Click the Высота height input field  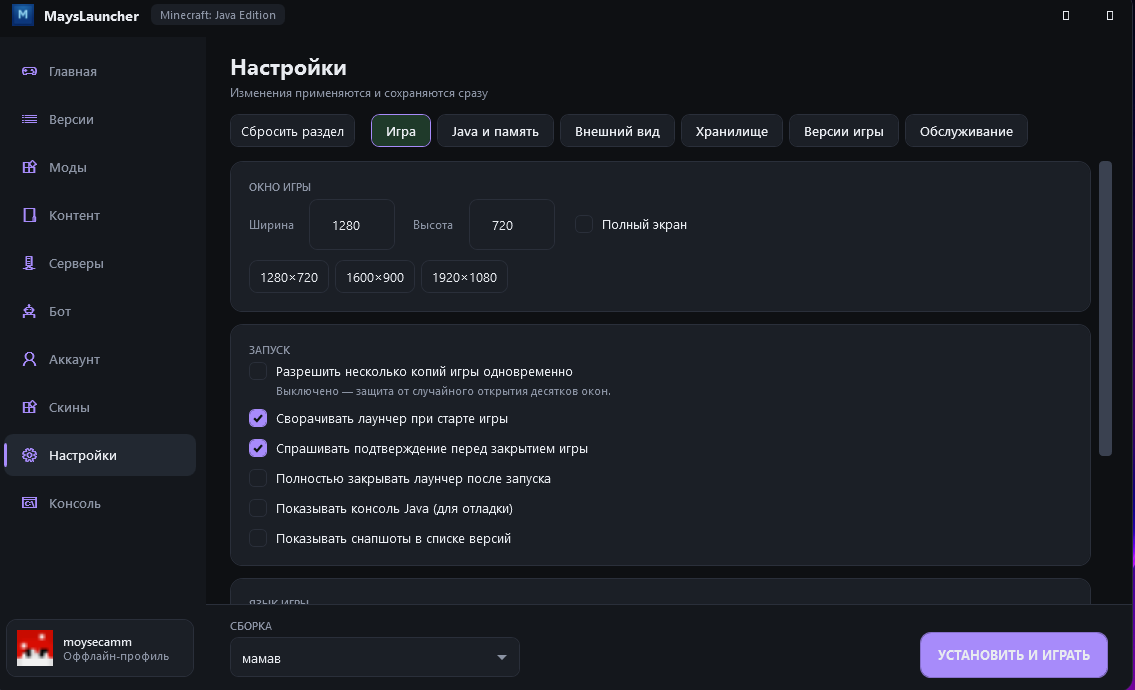[x=512, y=225]
